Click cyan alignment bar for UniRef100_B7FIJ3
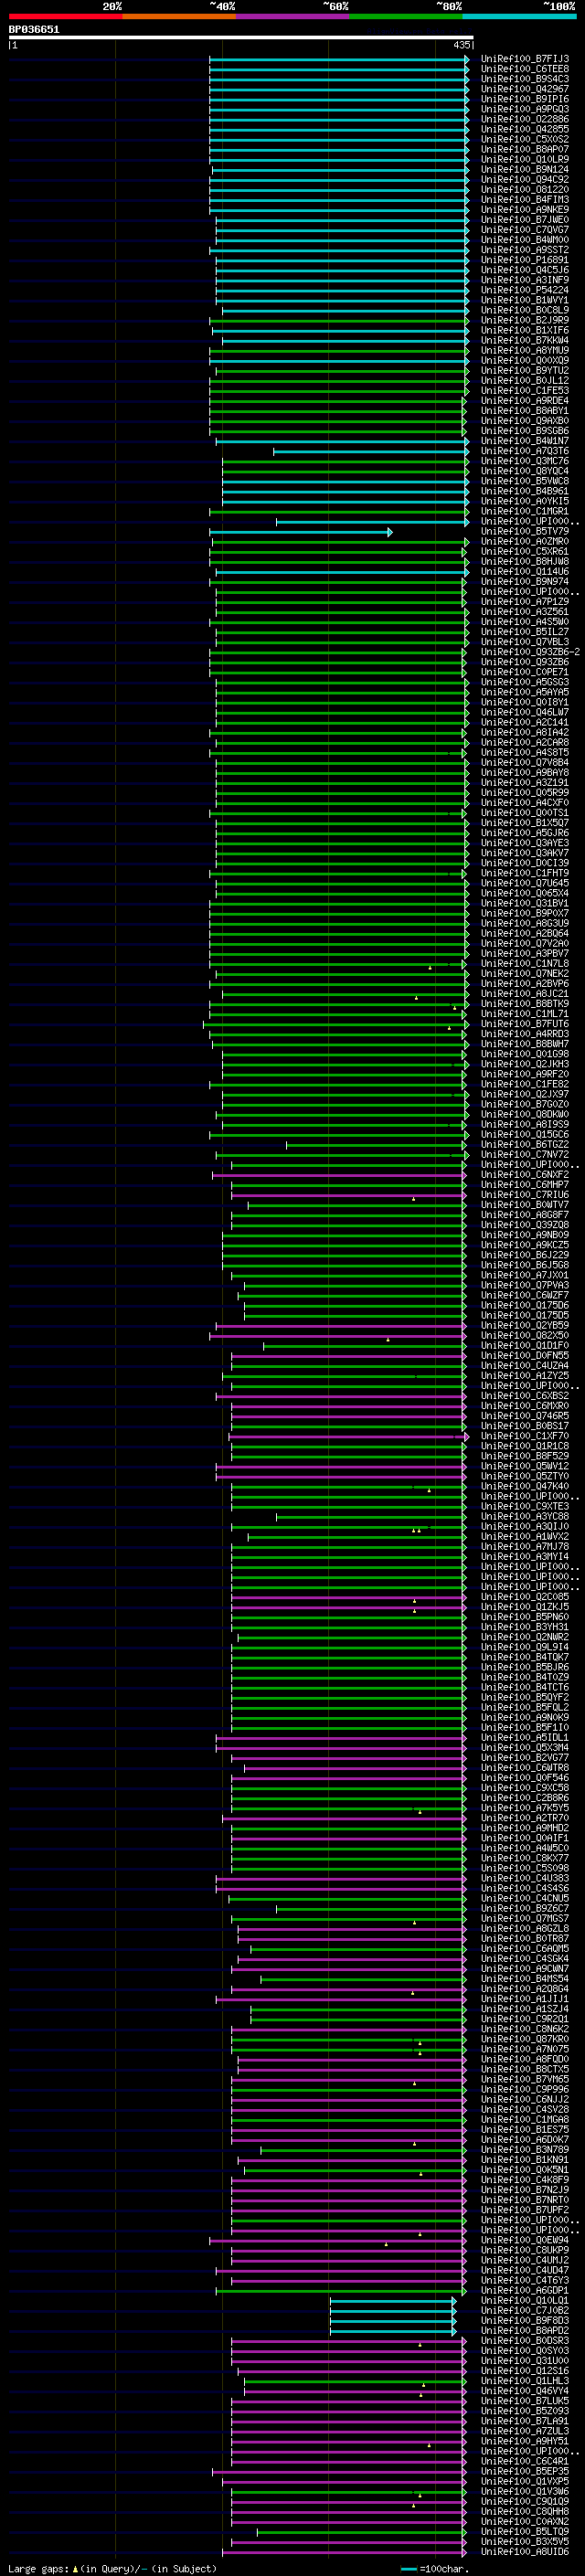Image resolution: width=585 pixels, height=2576 pixels. coord(339,59)
